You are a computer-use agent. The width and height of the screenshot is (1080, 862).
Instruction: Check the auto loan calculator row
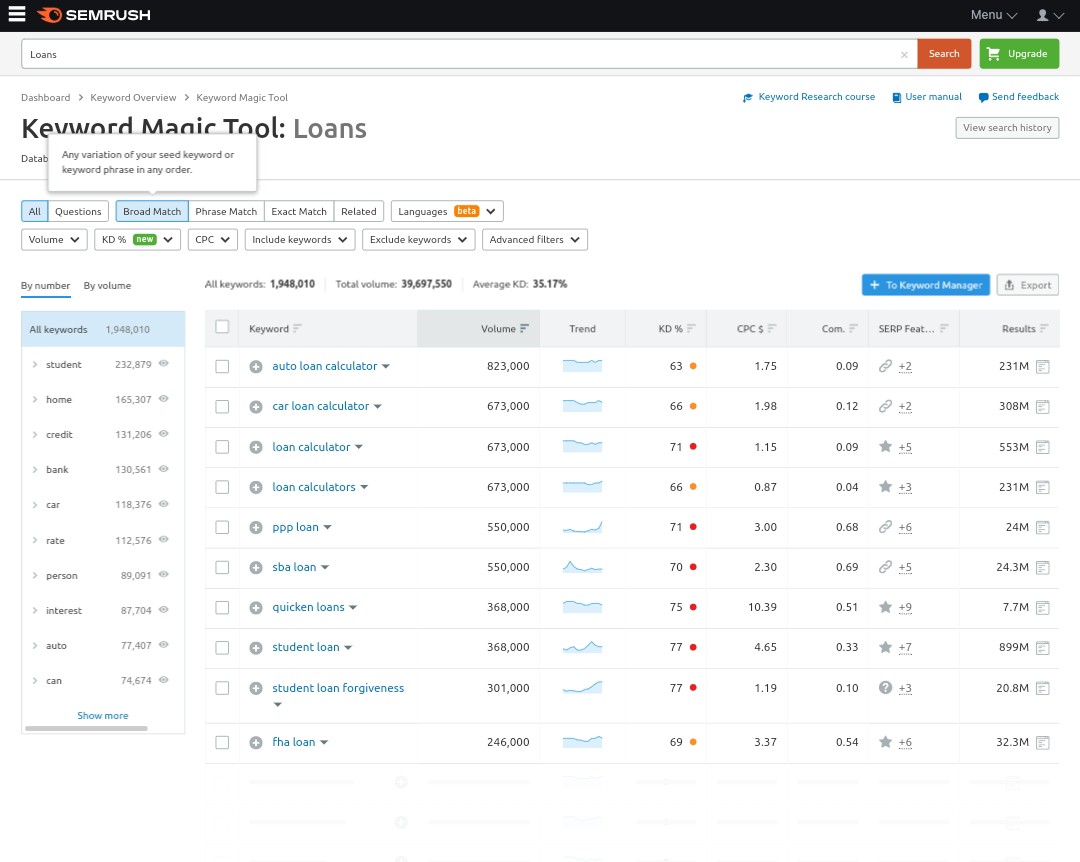[222, 367]
